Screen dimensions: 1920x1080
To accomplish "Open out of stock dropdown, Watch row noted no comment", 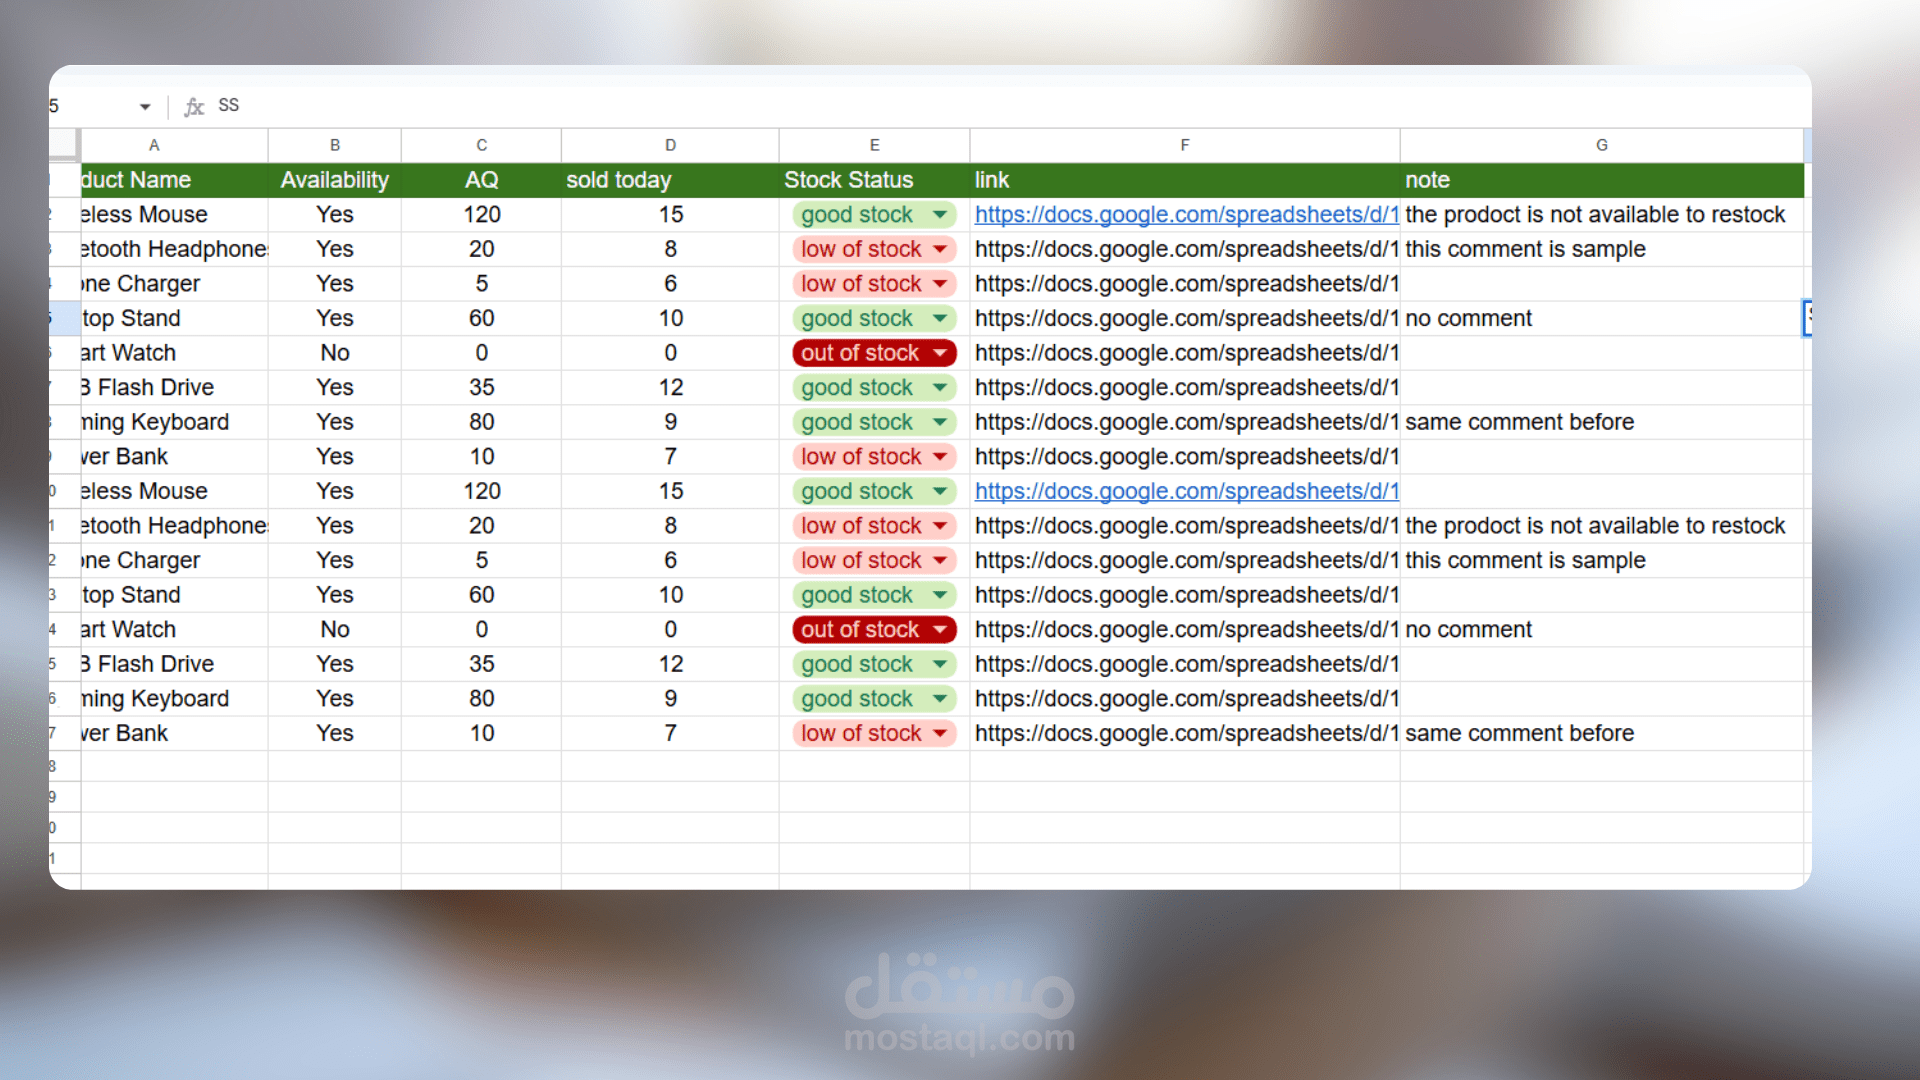I will pos(940,630).
